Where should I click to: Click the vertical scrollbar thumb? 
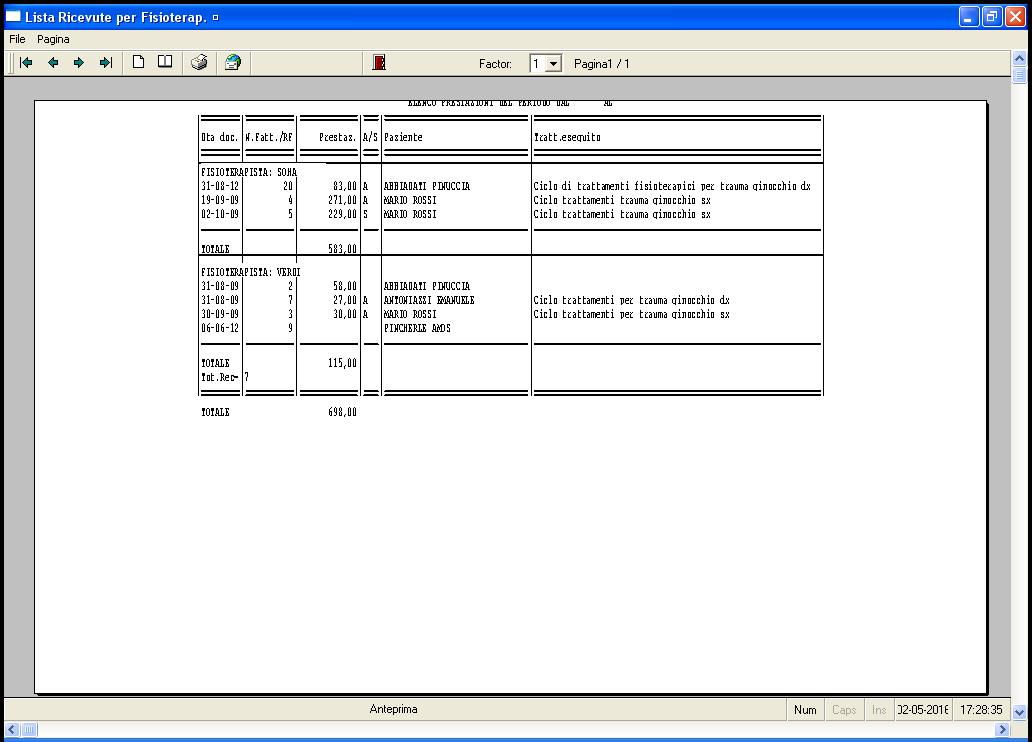click(x=1019, y=75)
